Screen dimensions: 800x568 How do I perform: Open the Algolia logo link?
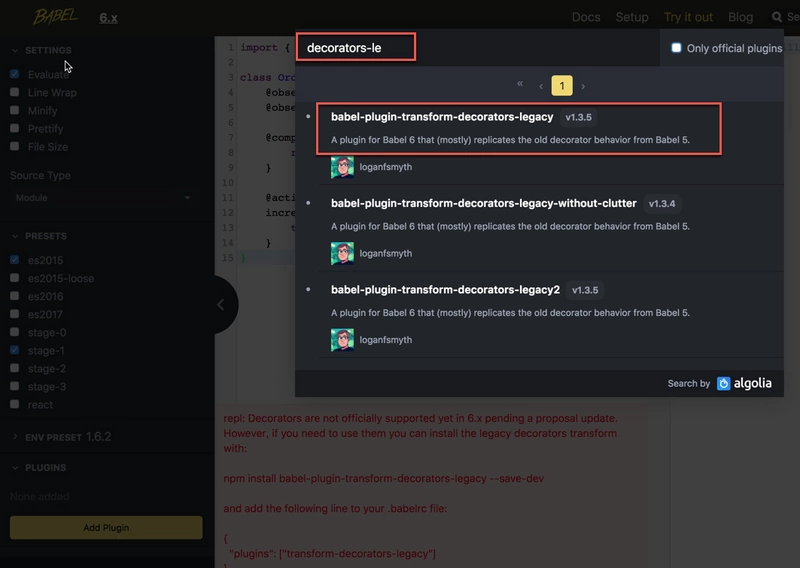(x=744, y=383)
